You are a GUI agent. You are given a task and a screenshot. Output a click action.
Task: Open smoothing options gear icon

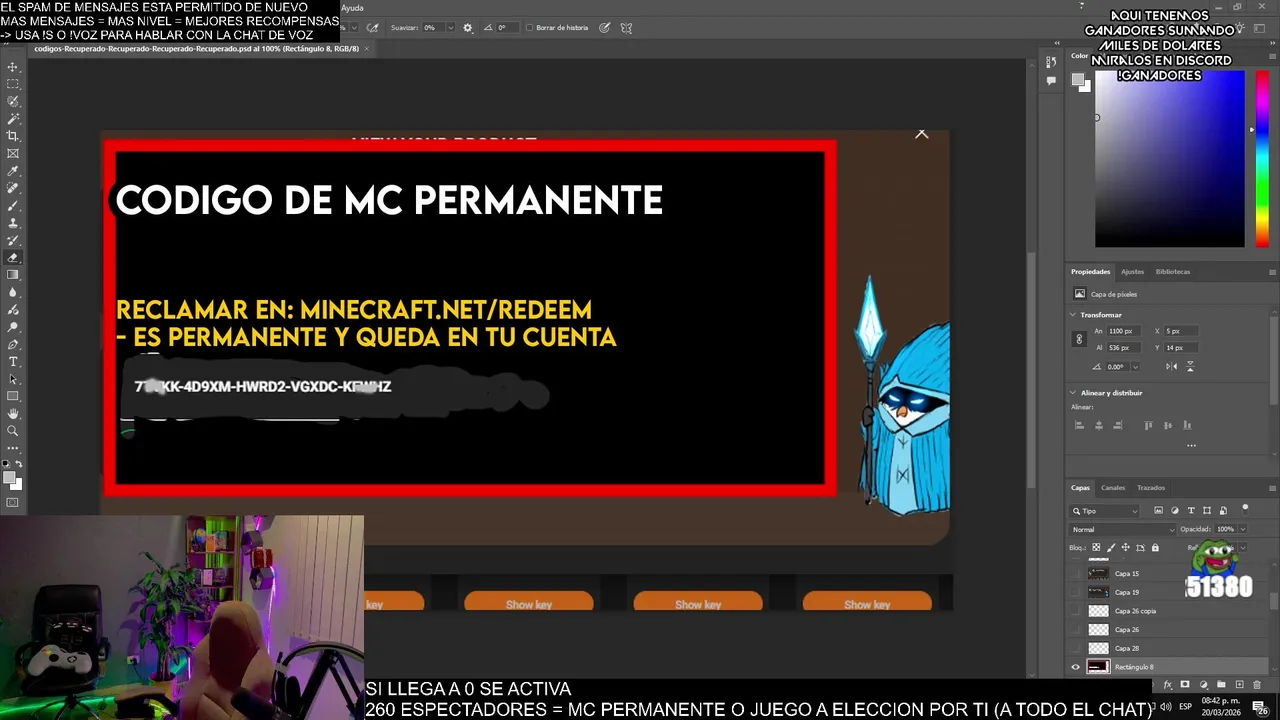point(467,28)
